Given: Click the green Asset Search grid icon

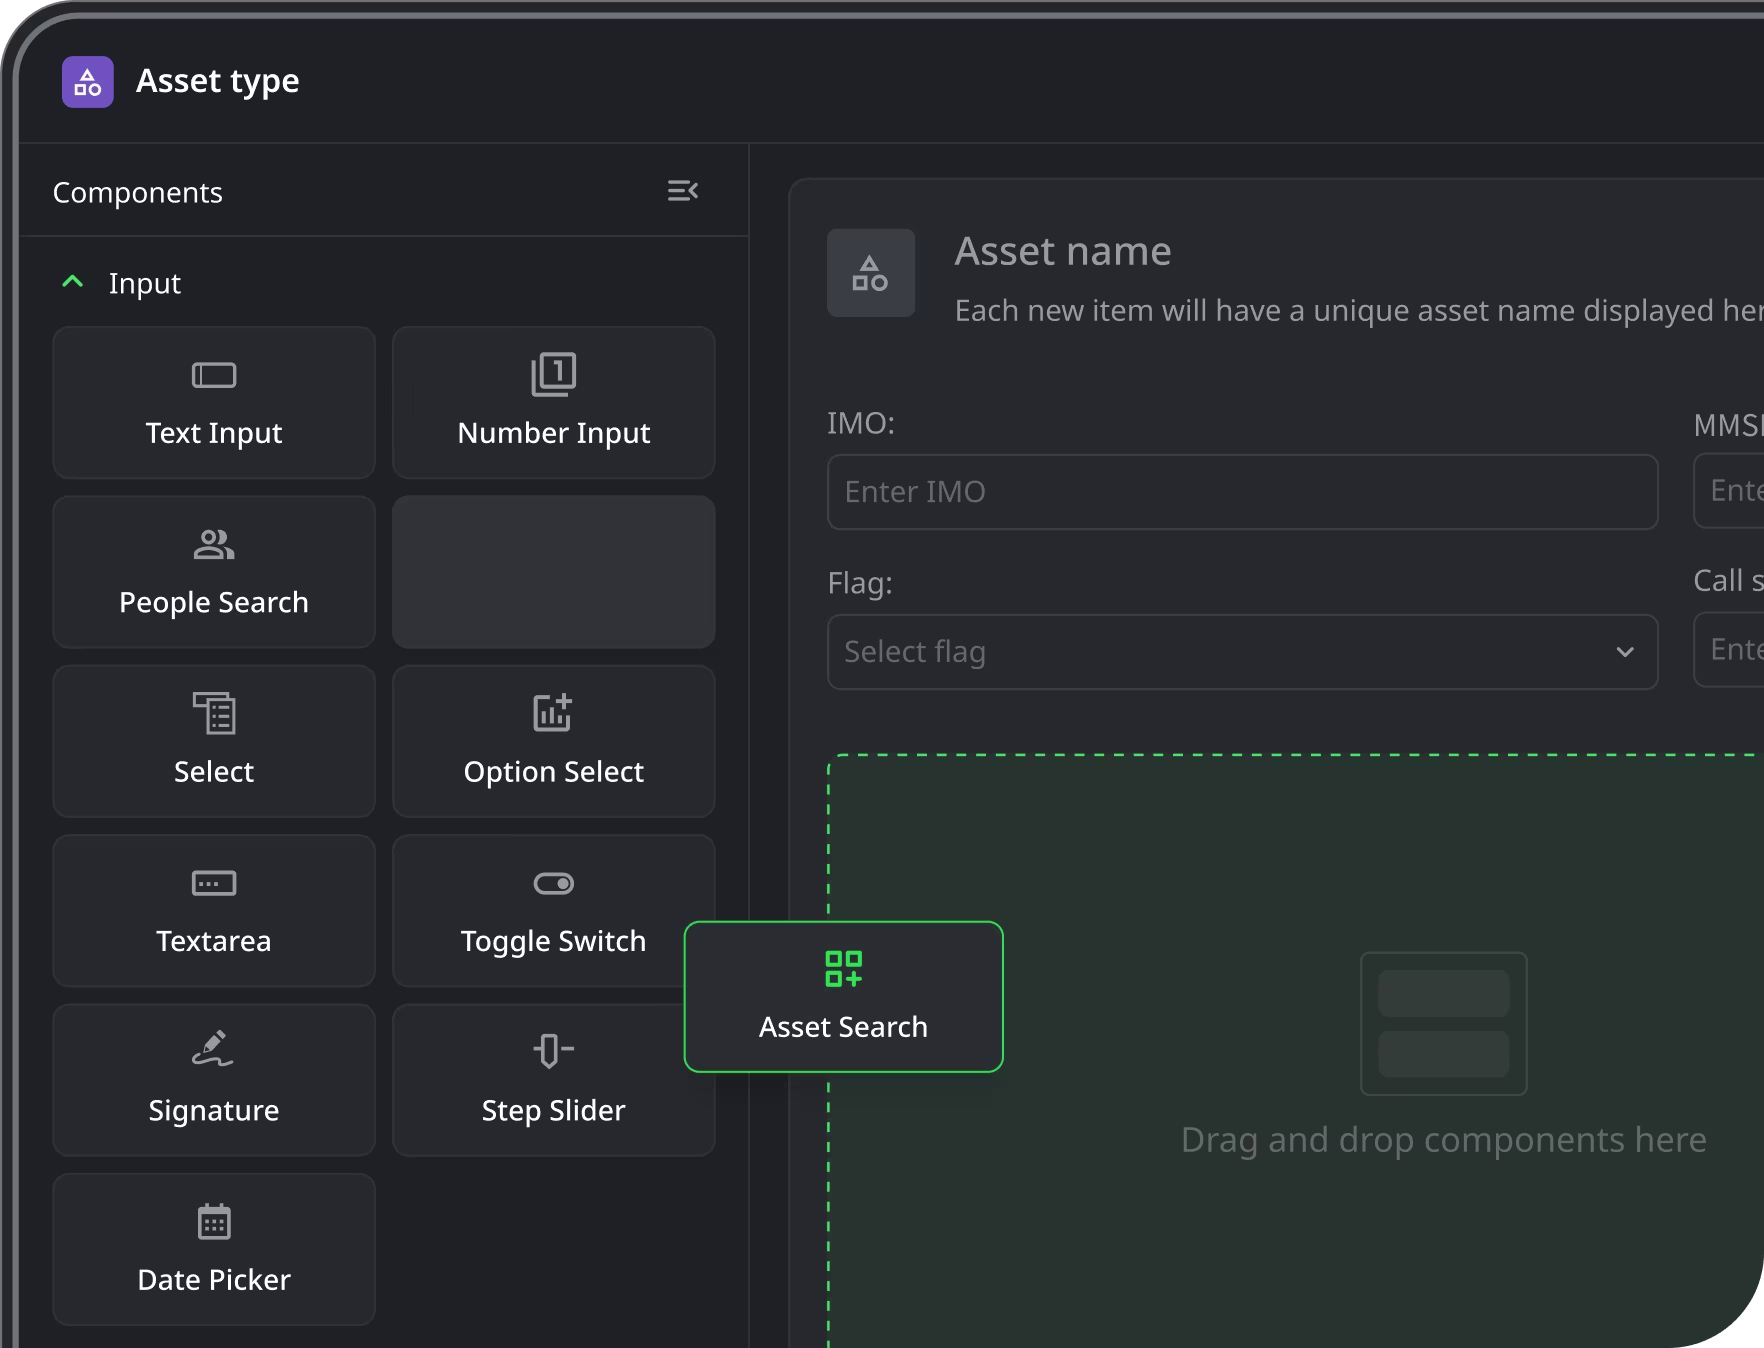Looking at the screenshot, I should point(844,969).
